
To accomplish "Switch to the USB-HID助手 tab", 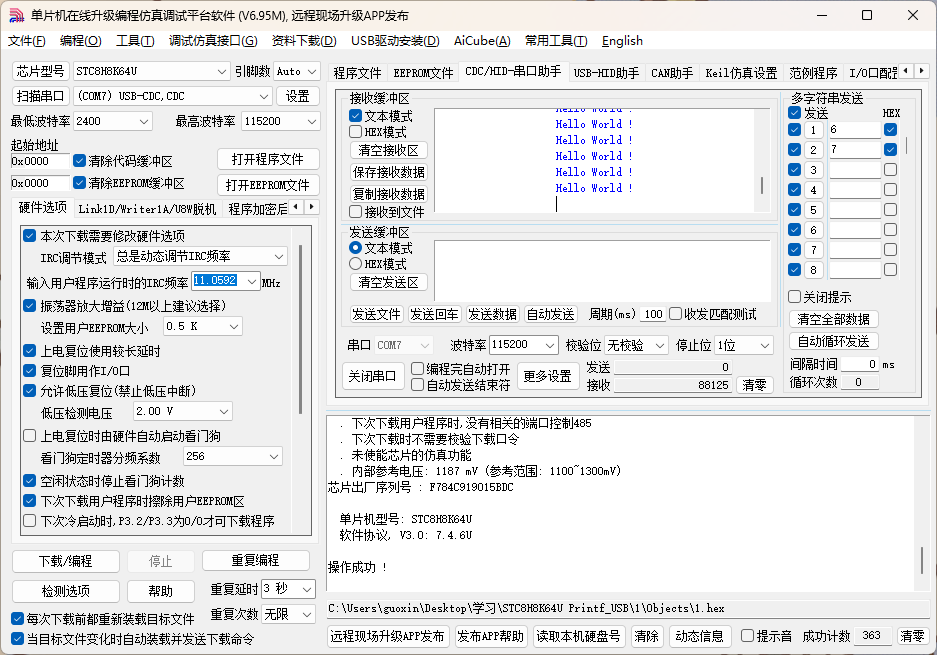I will click(x=606, y=73).
